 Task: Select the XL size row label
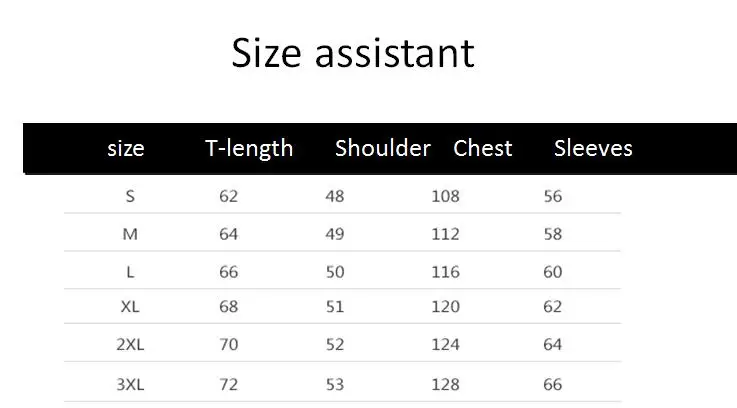(130, 306)
